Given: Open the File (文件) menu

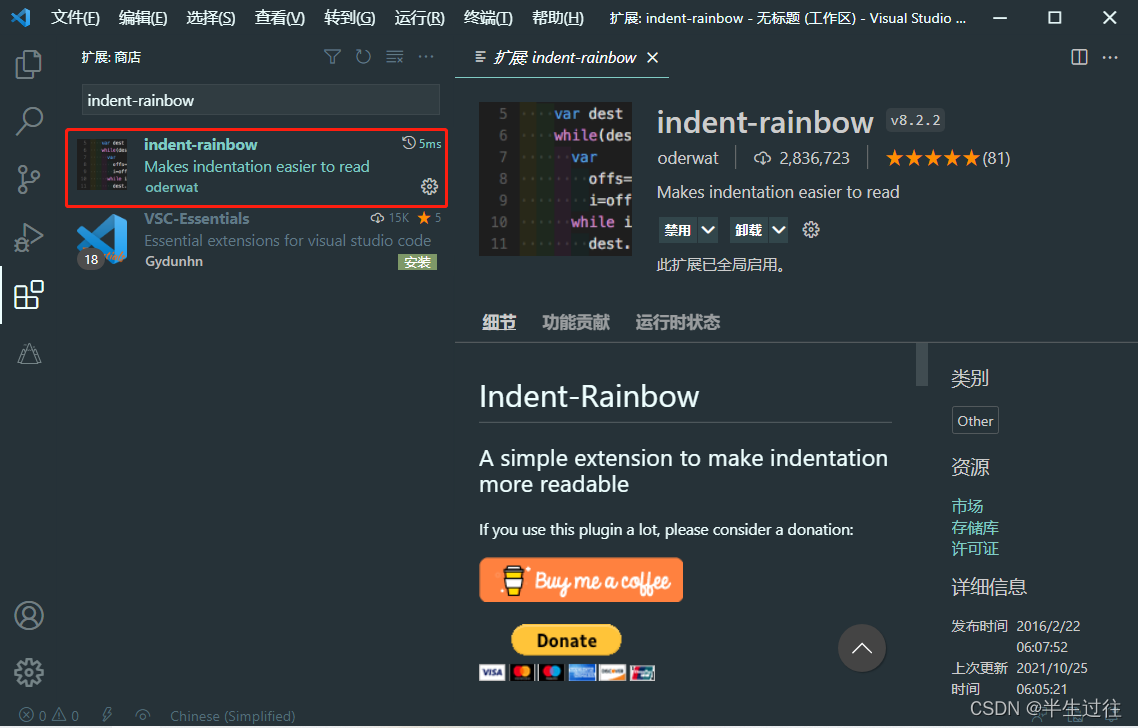Looking at the screenshot, I should coord(75,18).
